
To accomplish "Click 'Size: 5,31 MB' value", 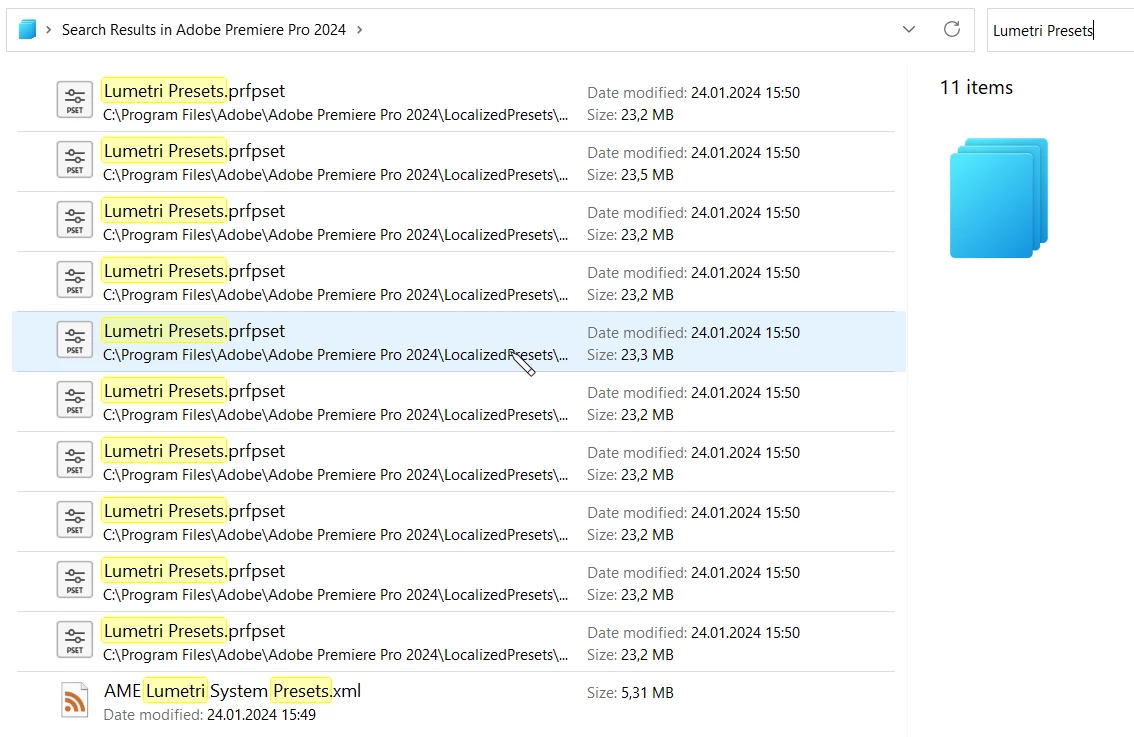I will 630,693.
